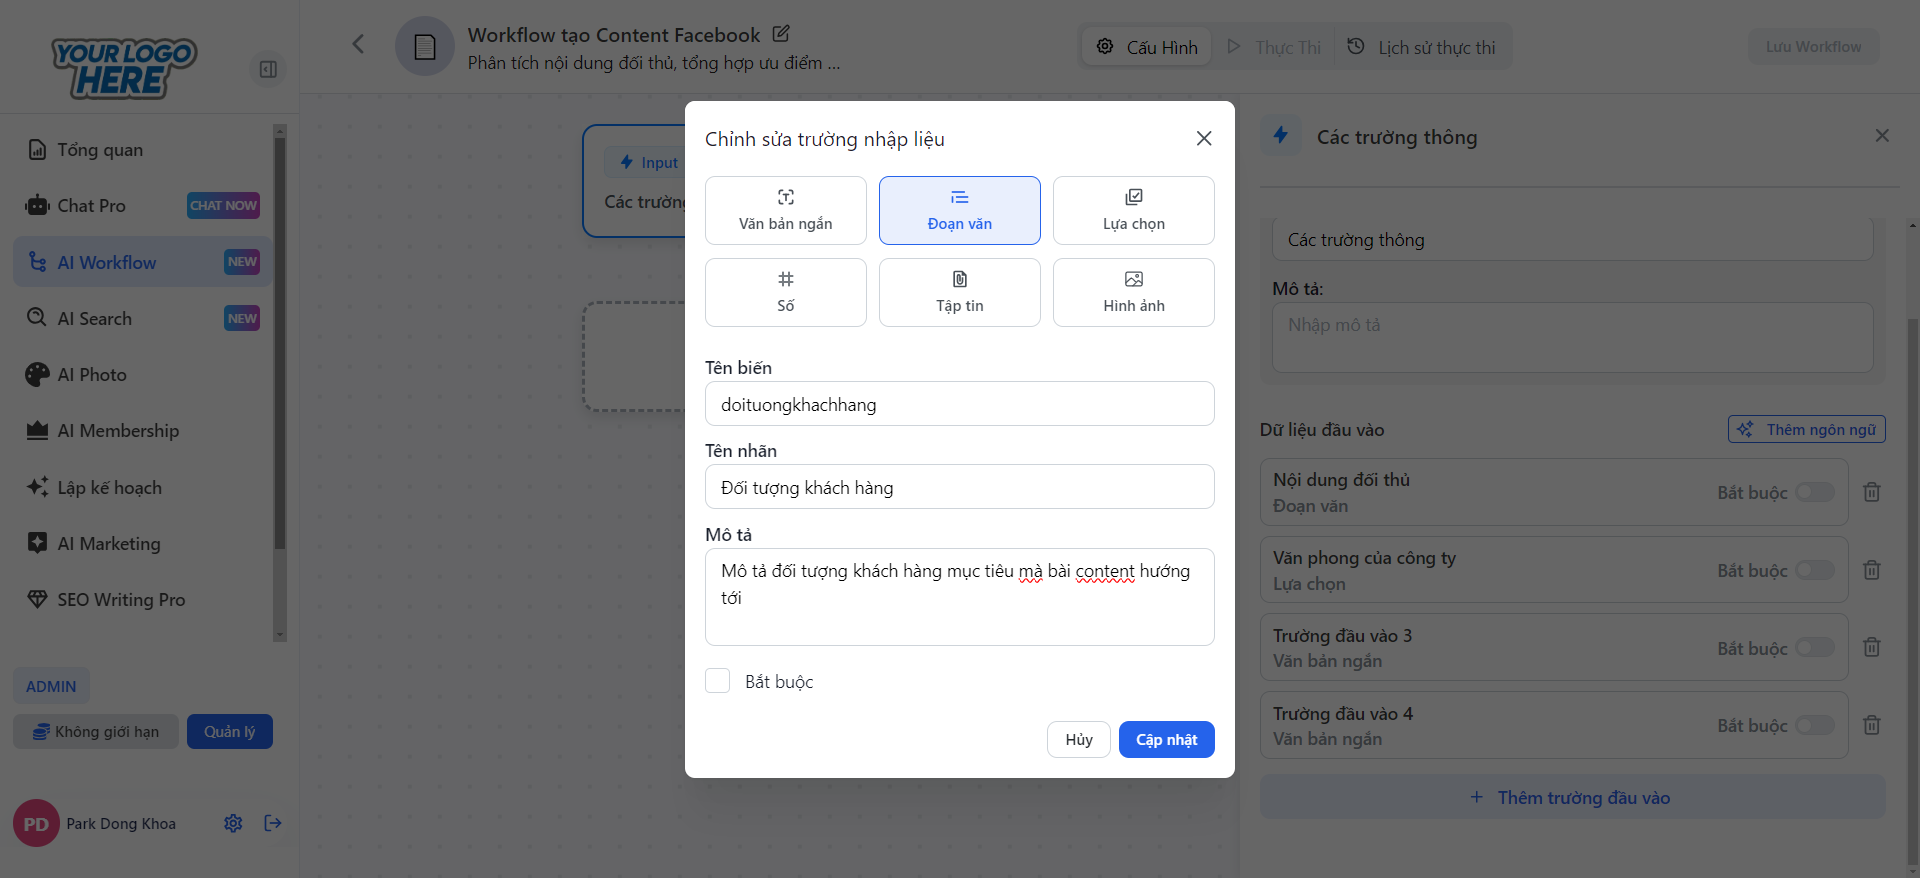Toggle Bắt buộc for Văn phòng của công ty
1920x878 pixels.
[x=1814, y=570]
